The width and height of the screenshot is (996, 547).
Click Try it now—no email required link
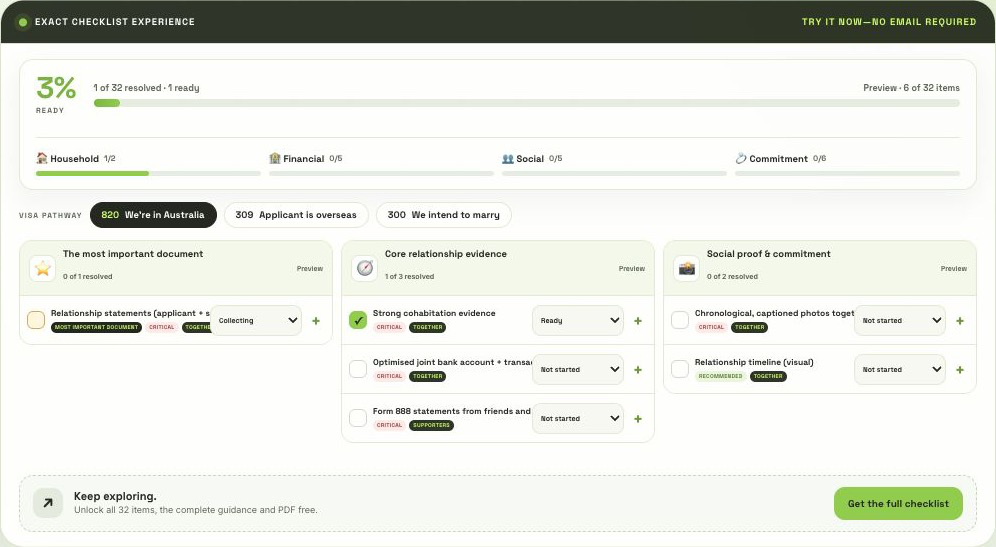pyautogui.click(x=889, y=22)
